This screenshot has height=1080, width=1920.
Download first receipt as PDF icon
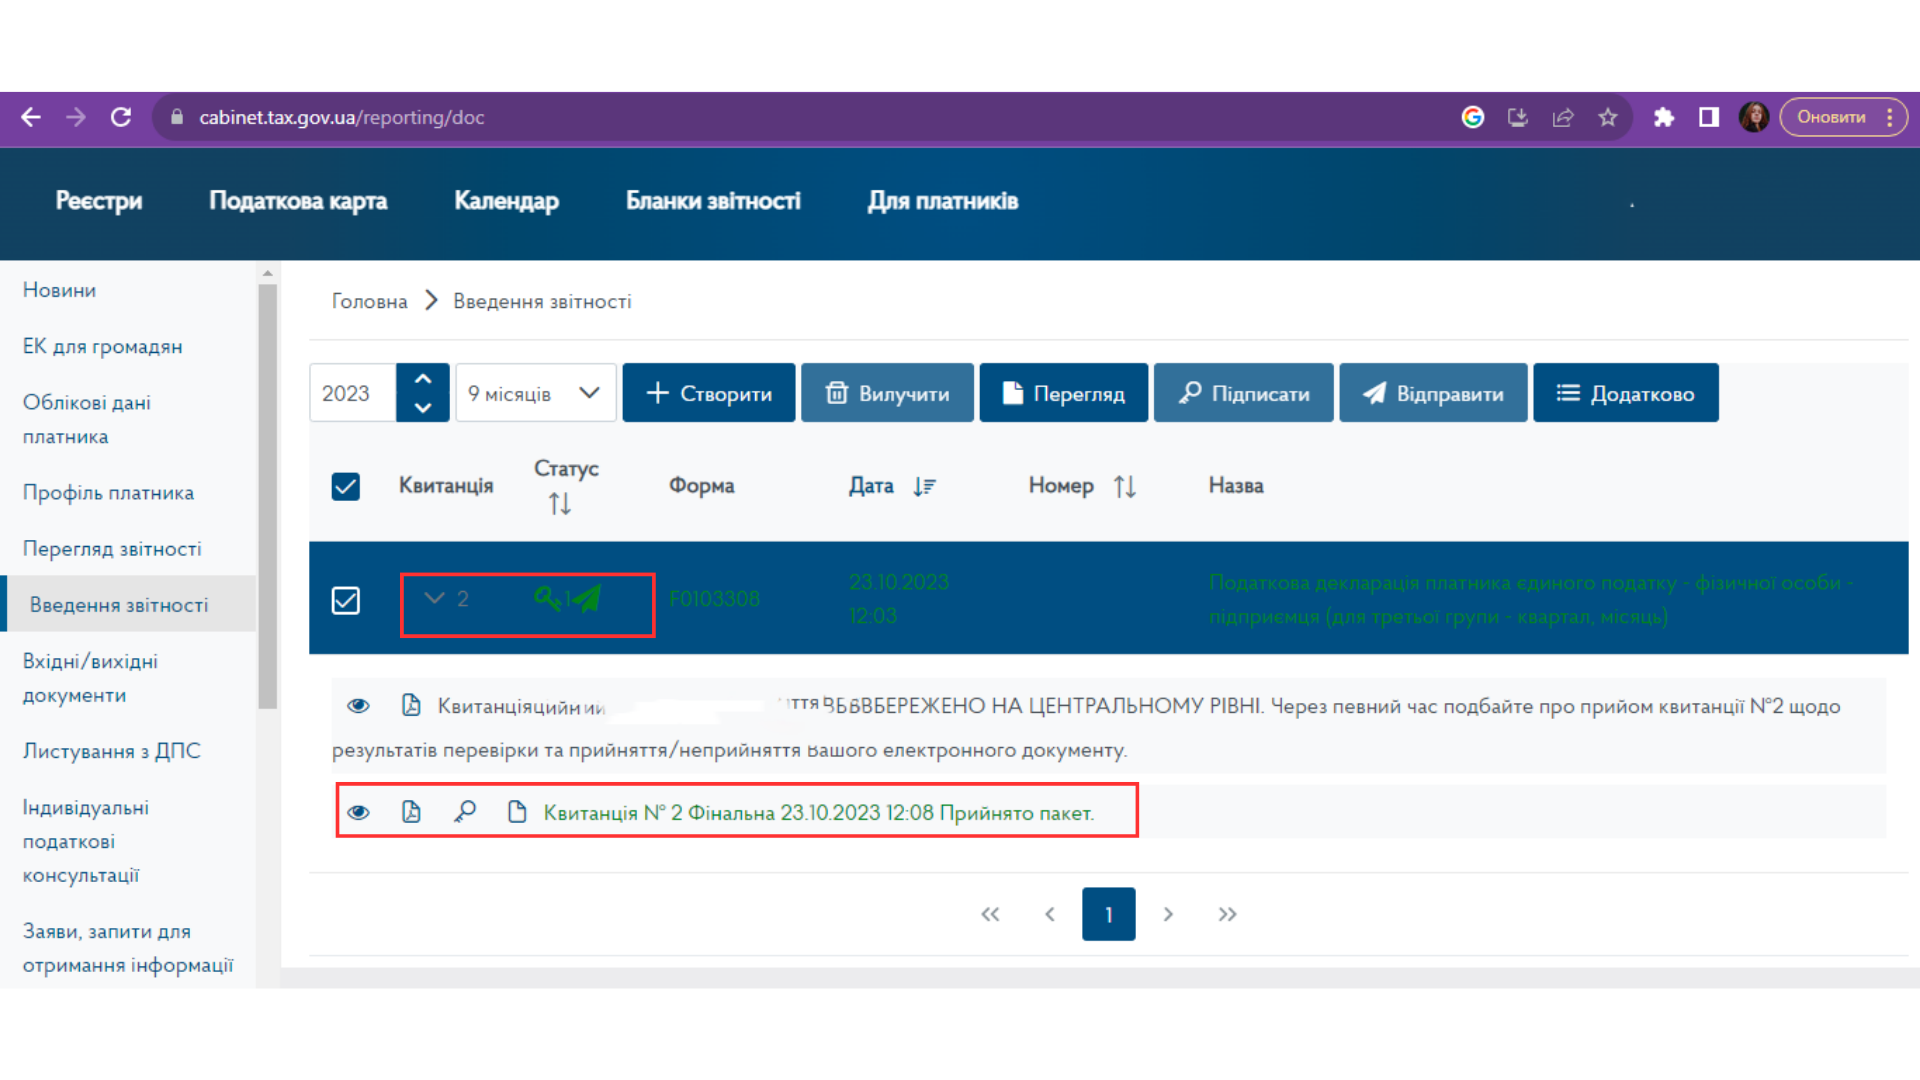411,705
